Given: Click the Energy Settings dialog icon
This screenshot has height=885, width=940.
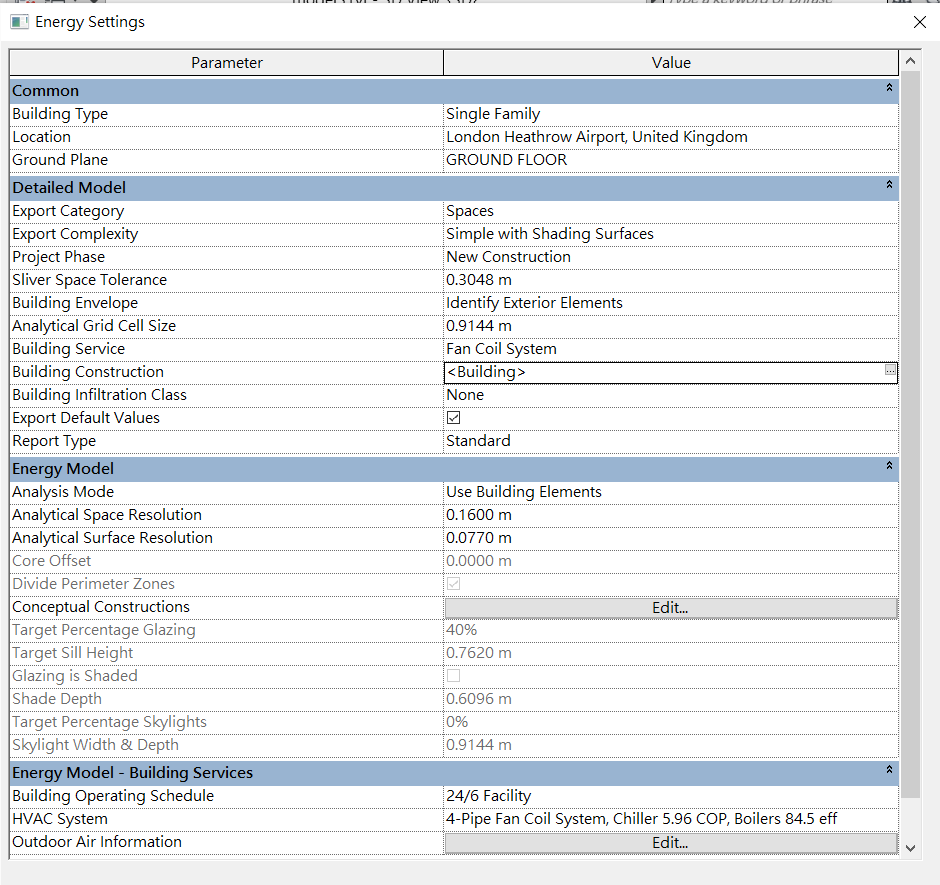Looking at the screenshot, I should click(19, 21).
